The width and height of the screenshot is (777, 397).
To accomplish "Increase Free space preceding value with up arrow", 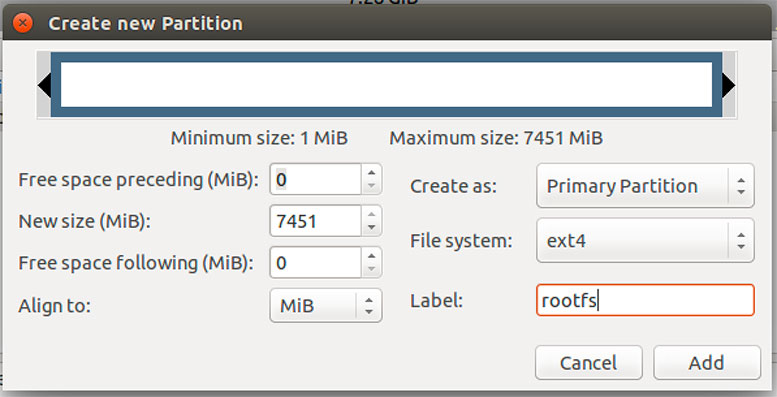I will (371, 172).
